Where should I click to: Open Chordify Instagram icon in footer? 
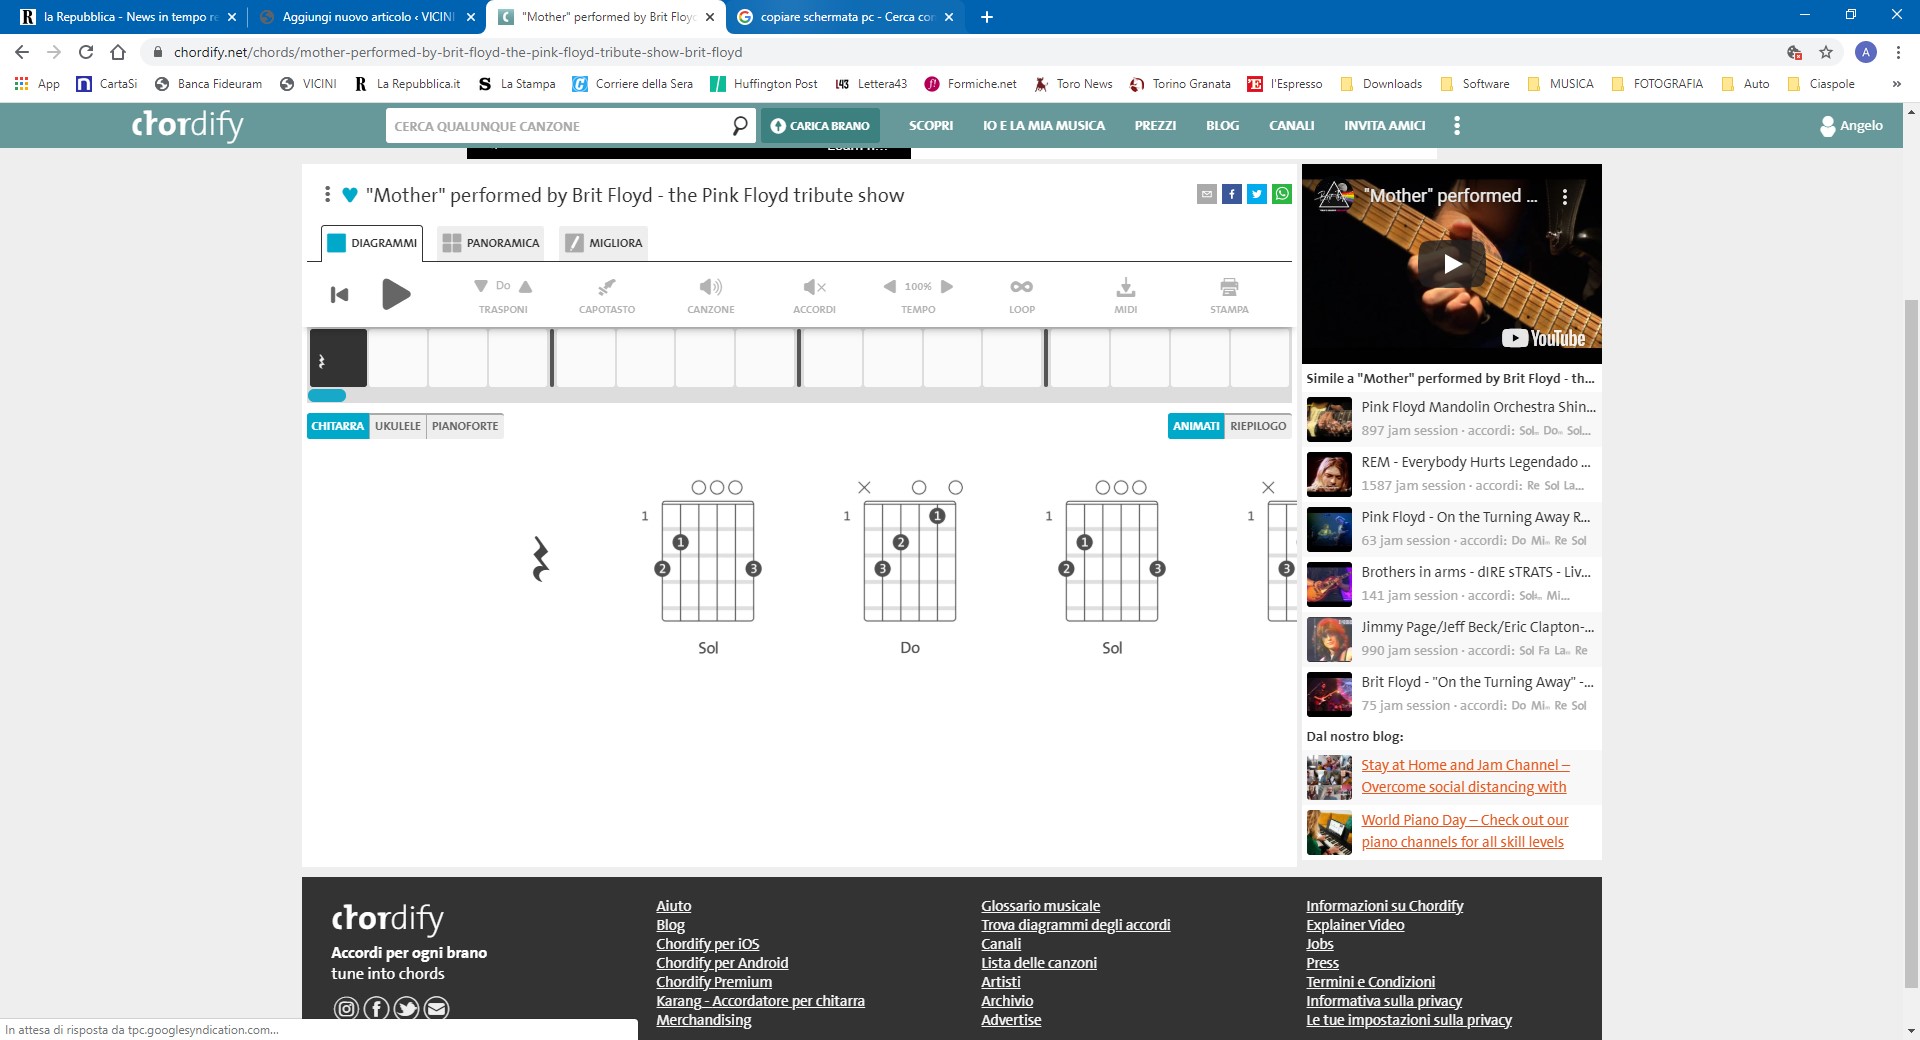[x=346, y=1008]
